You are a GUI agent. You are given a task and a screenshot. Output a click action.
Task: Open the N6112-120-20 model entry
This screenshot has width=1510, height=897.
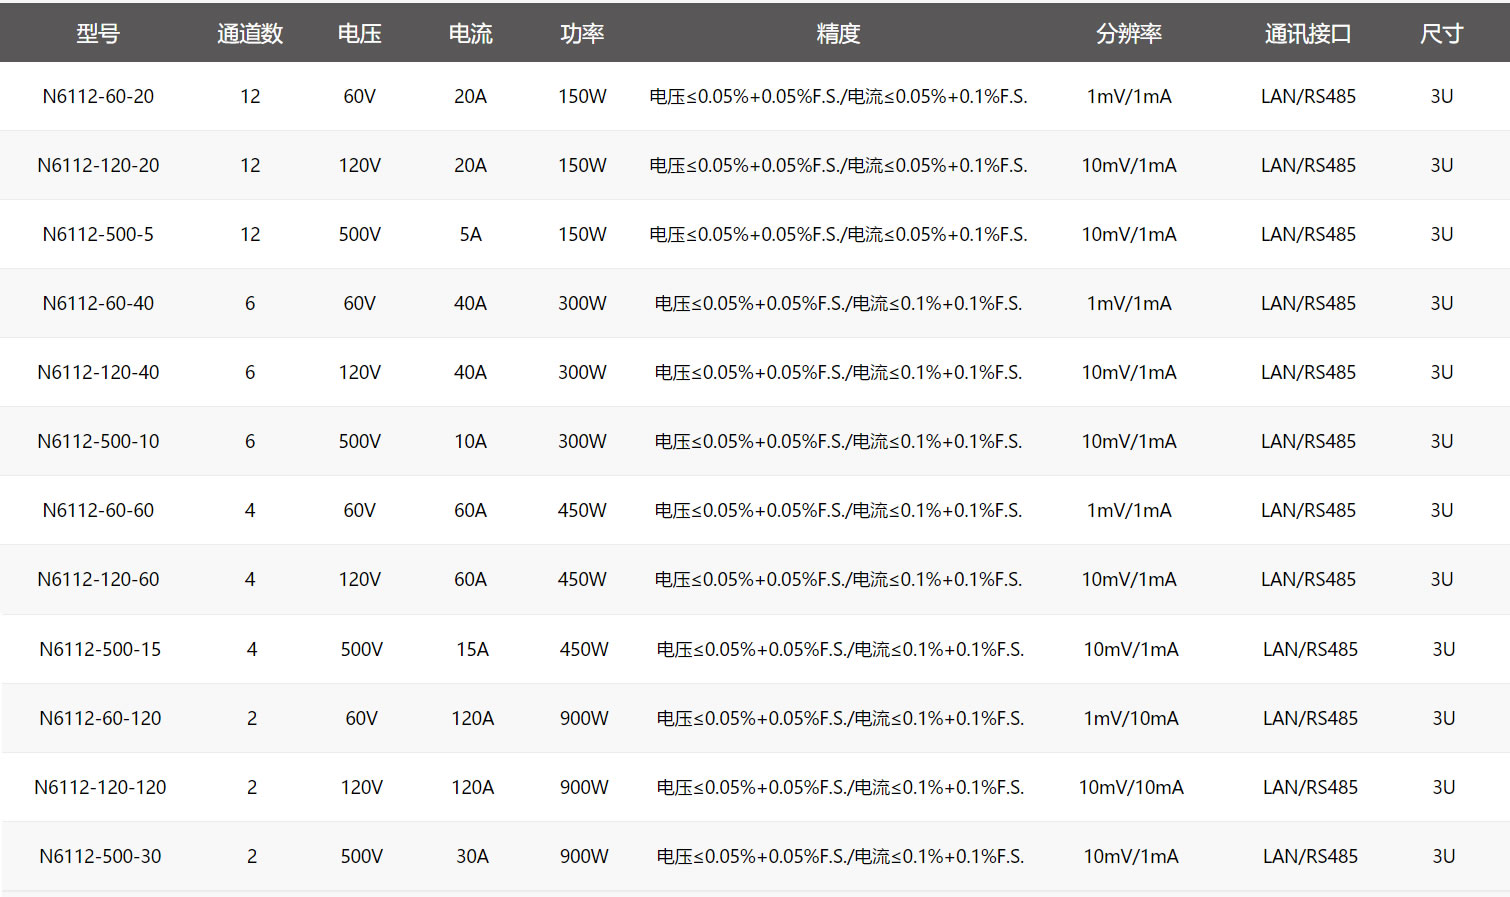click(98, 166)
